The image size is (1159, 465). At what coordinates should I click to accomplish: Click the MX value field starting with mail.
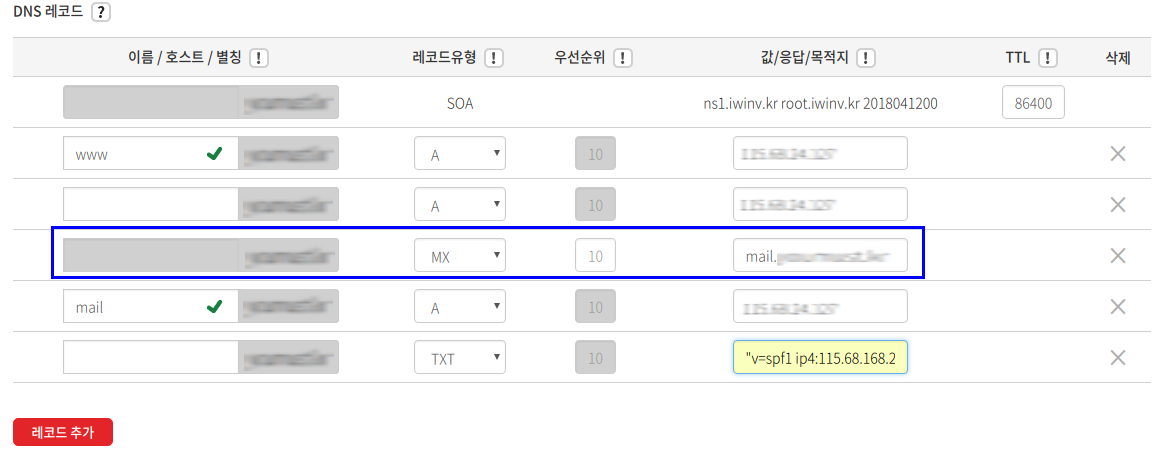820,256
